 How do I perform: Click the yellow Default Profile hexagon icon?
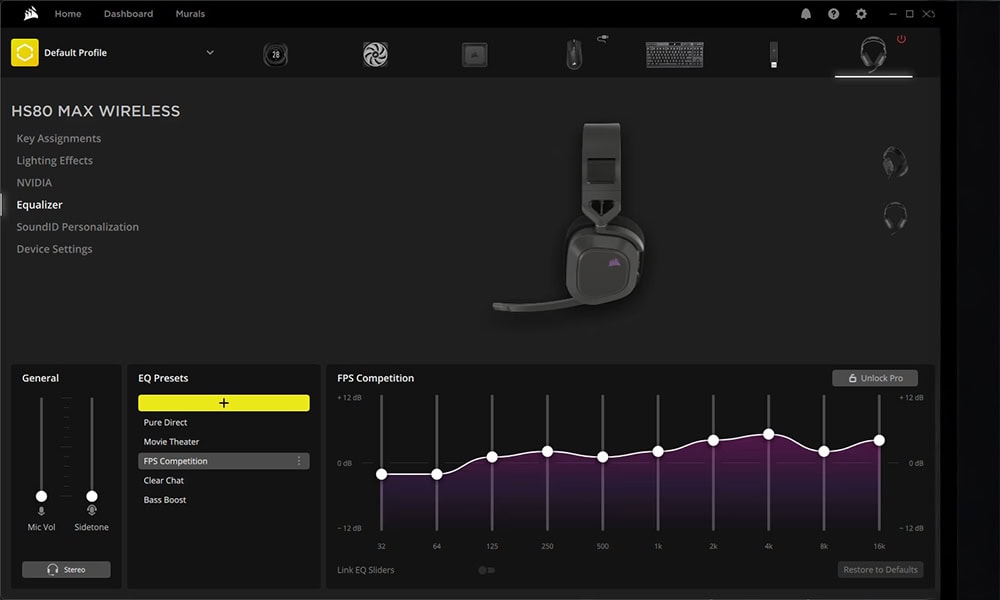(25, 53)
